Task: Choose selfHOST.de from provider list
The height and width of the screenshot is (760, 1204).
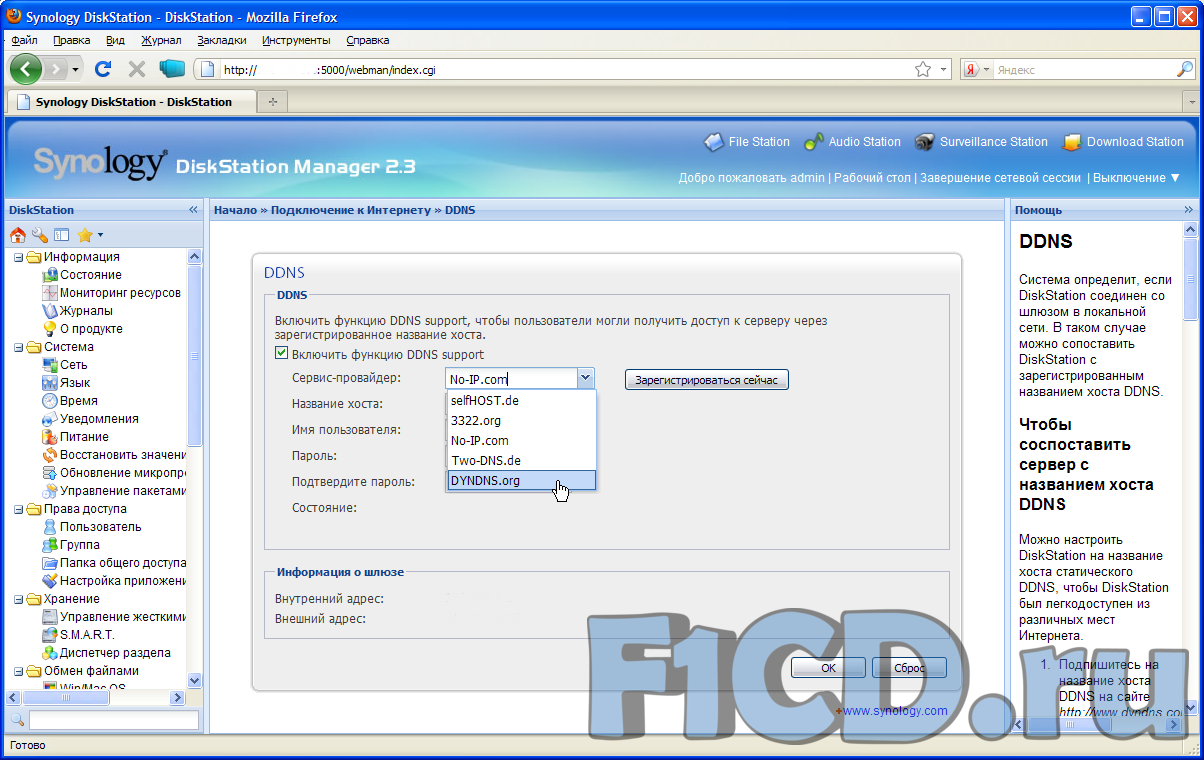Action: 522,401
